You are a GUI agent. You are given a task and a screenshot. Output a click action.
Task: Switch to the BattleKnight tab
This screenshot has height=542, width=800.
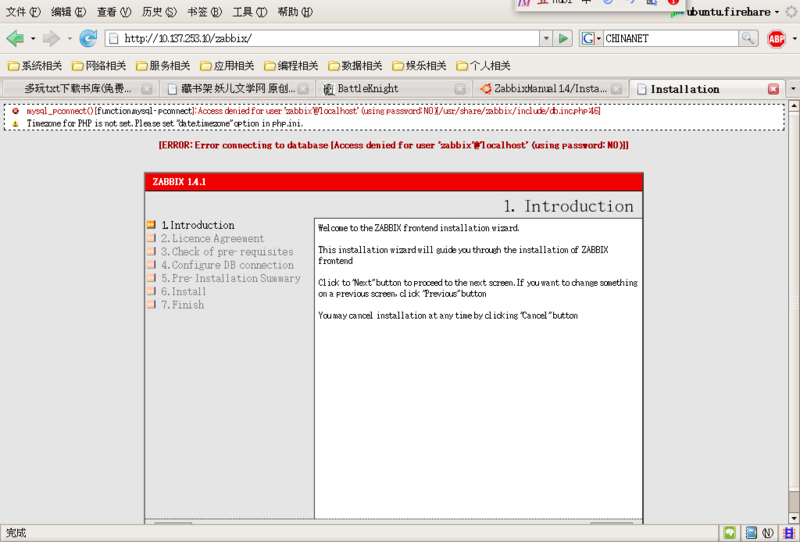394,89
